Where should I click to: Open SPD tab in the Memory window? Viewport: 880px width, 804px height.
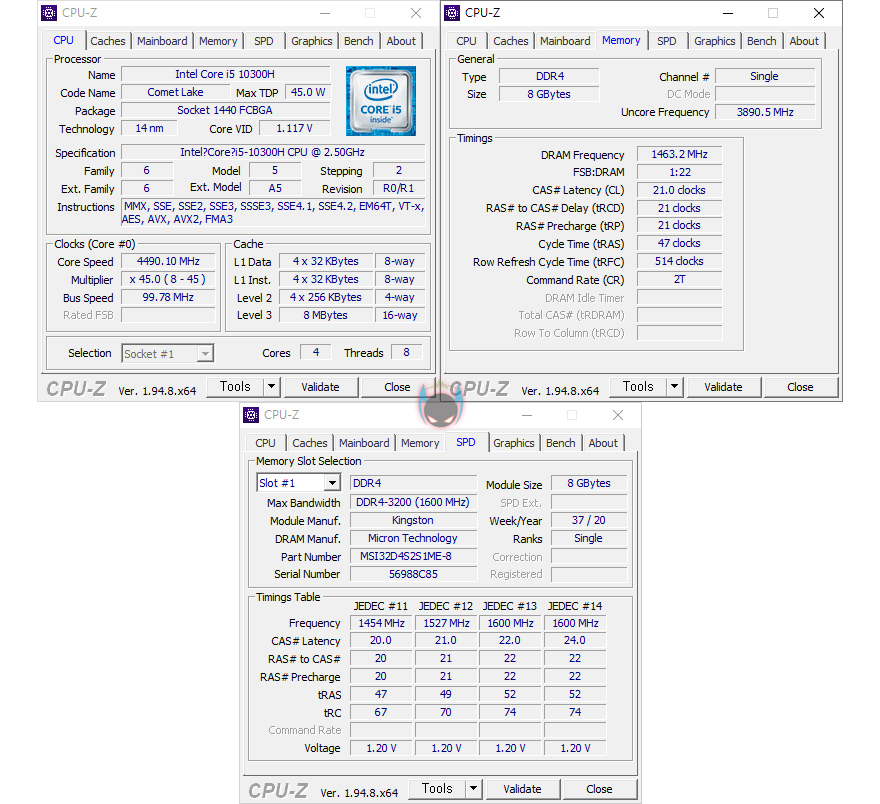[x=666, y=41]
